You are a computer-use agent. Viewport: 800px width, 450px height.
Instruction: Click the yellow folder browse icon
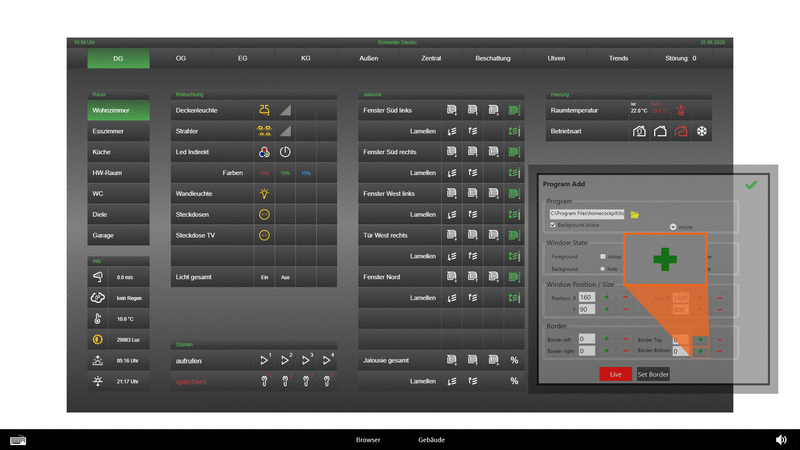634,214
